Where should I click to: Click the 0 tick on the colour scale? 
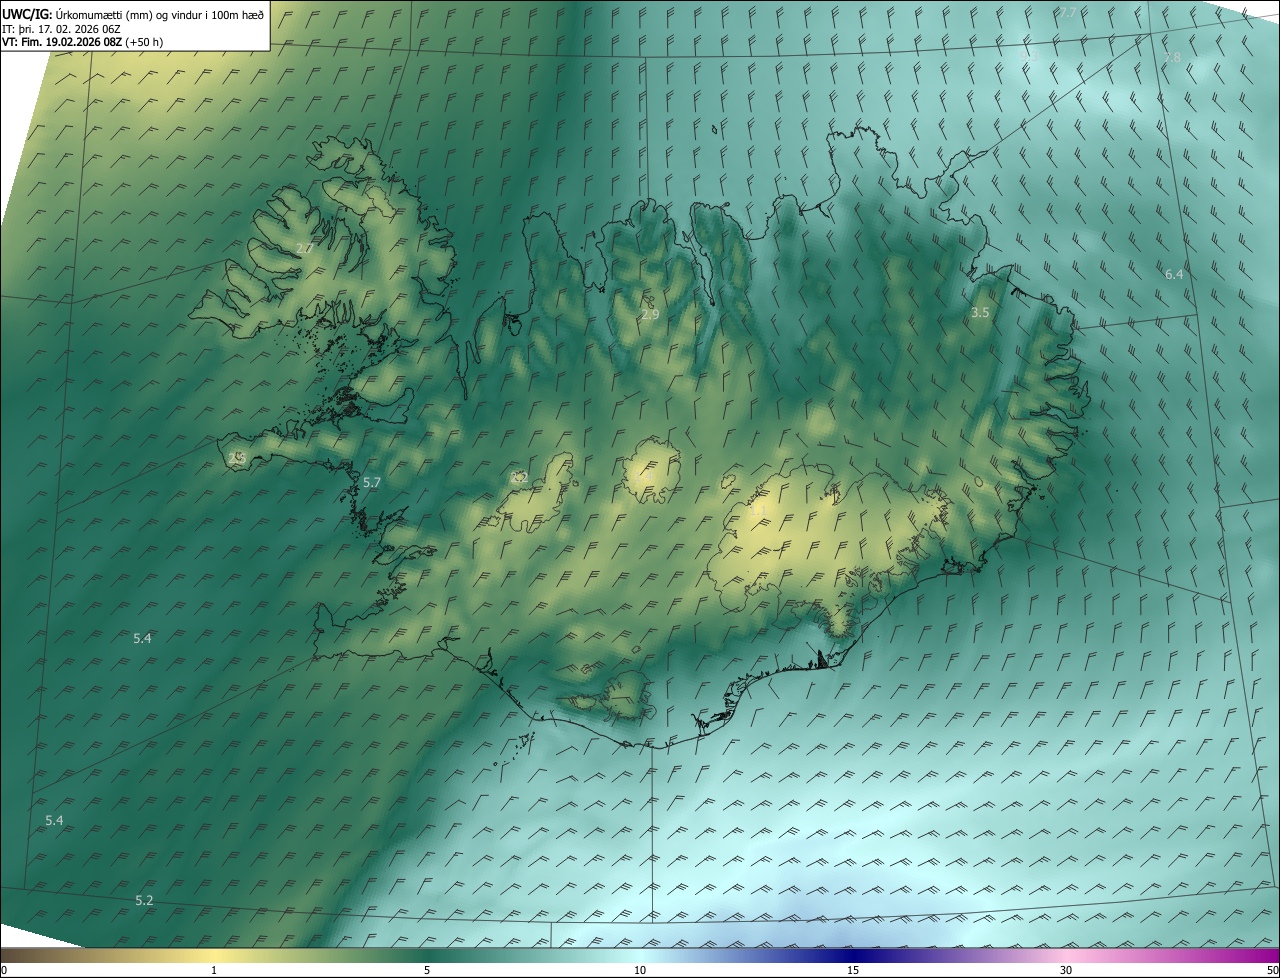point(4,971)
